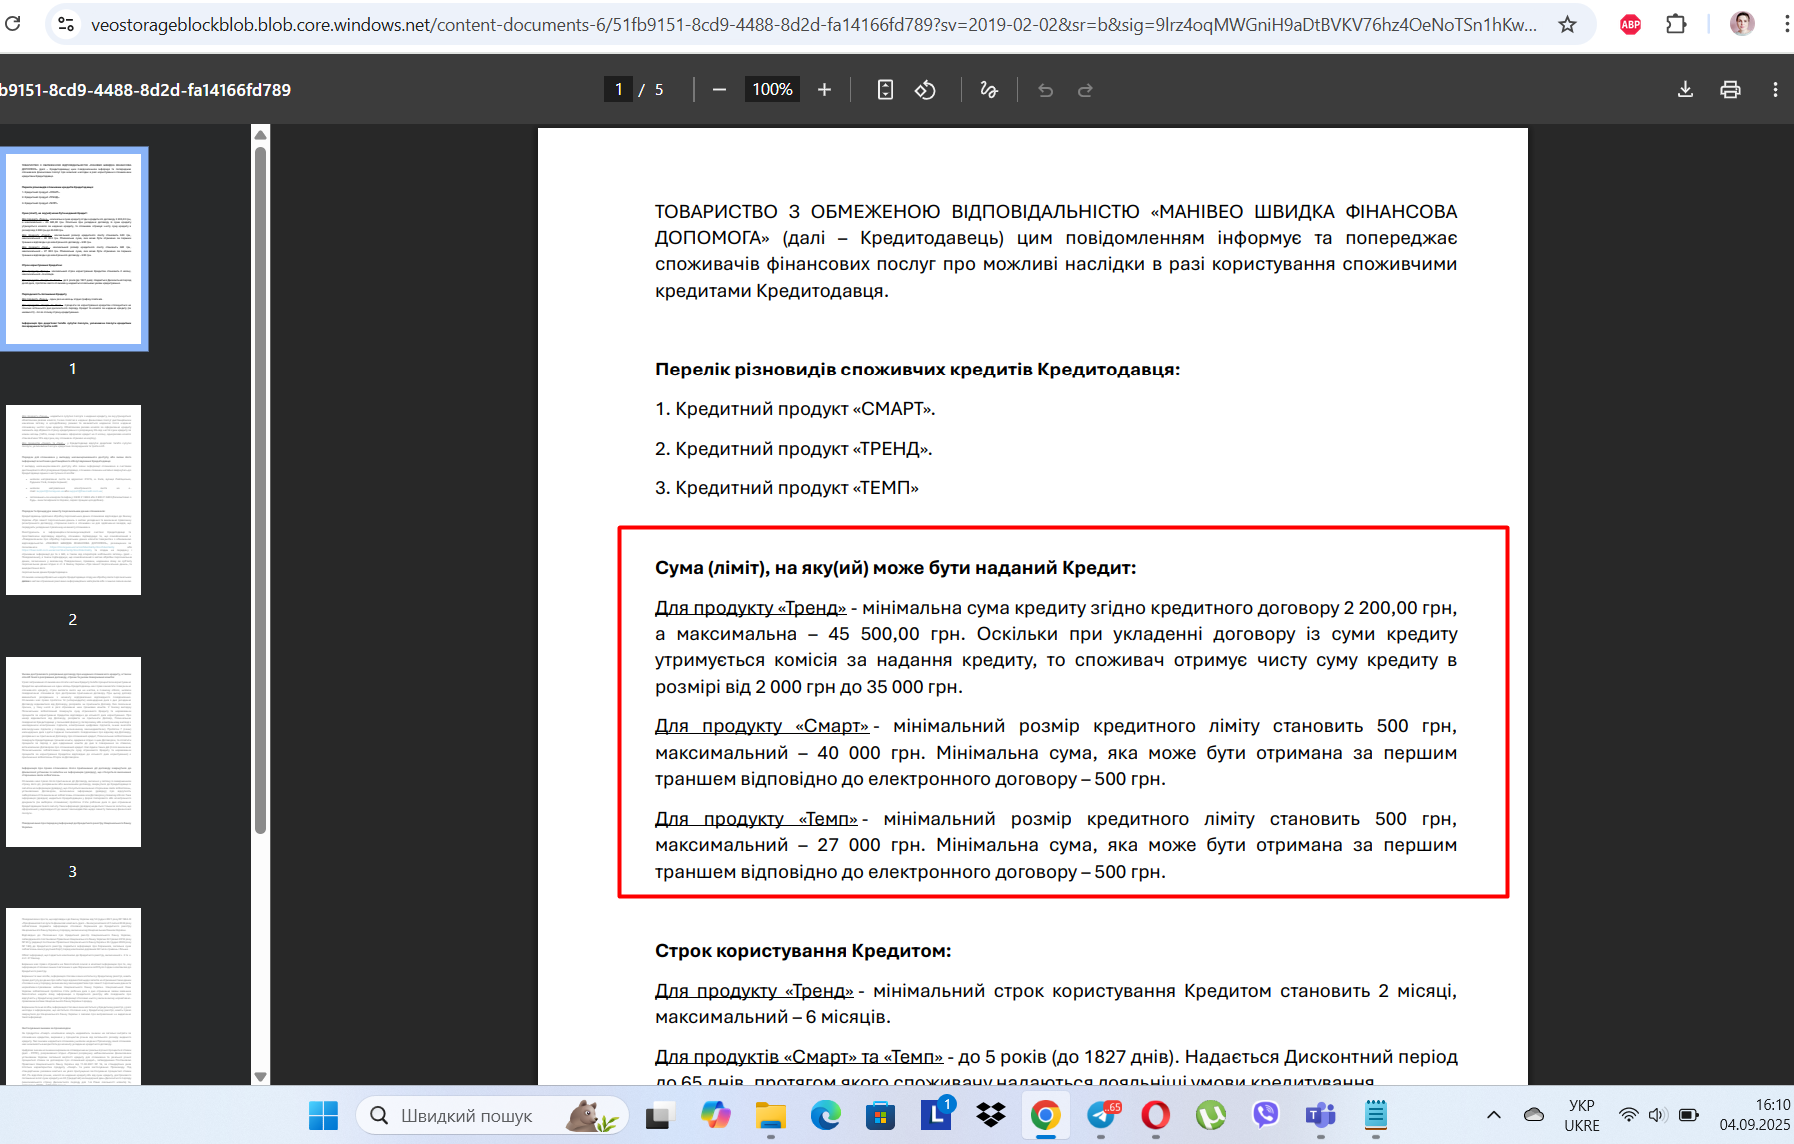
Task: Rotate the PDF counterclockwise
Action: 925,90
